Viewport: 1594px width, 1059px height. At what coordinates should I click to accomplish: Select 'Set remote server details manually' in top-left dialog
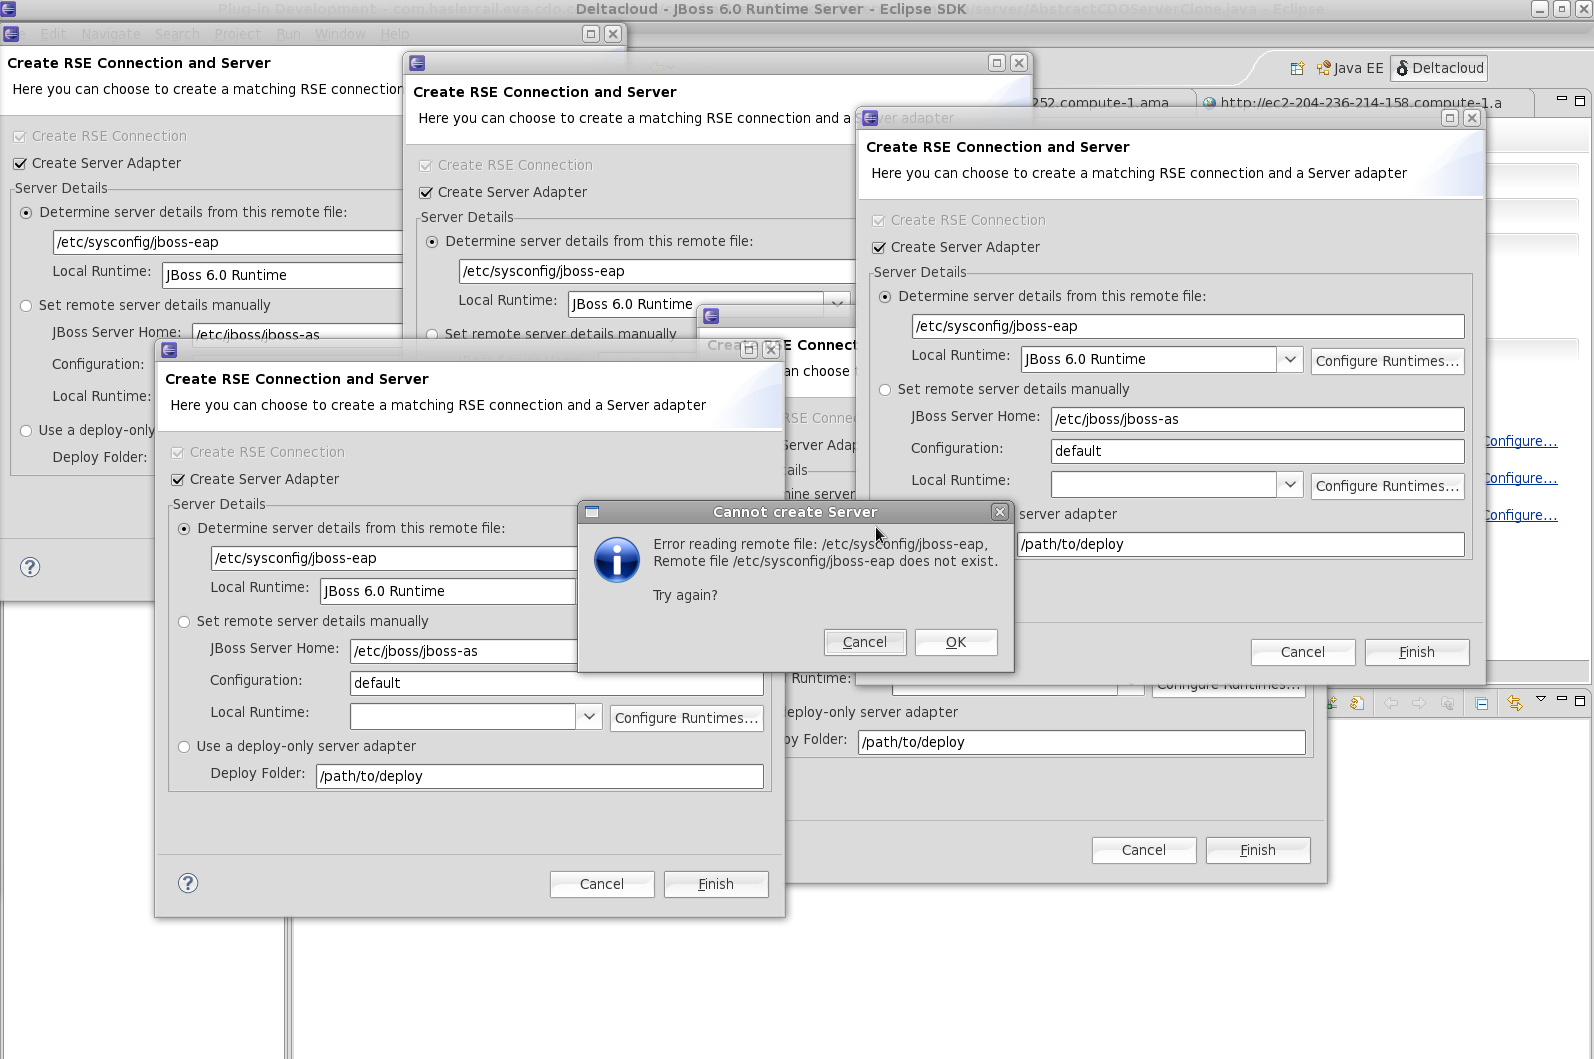coord(26,306)
